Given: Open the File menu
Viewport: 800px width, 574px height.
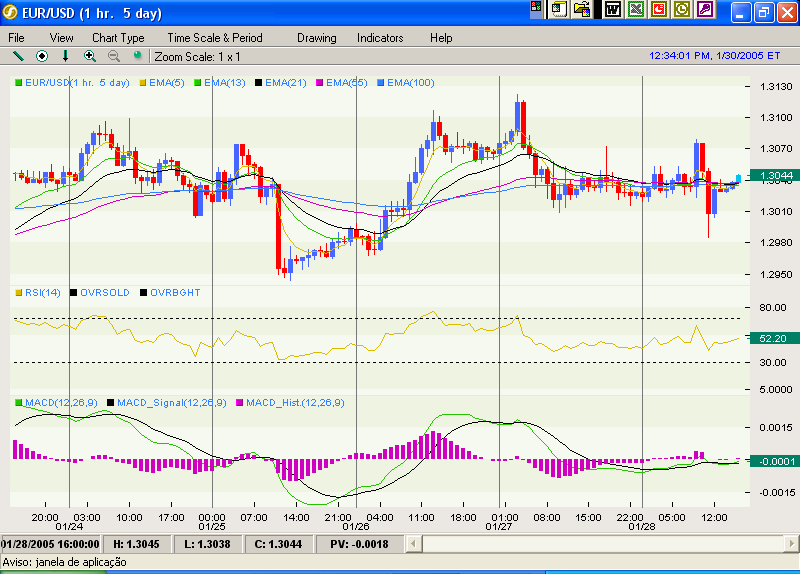Looking at the screenshot, I should (17, 38).
